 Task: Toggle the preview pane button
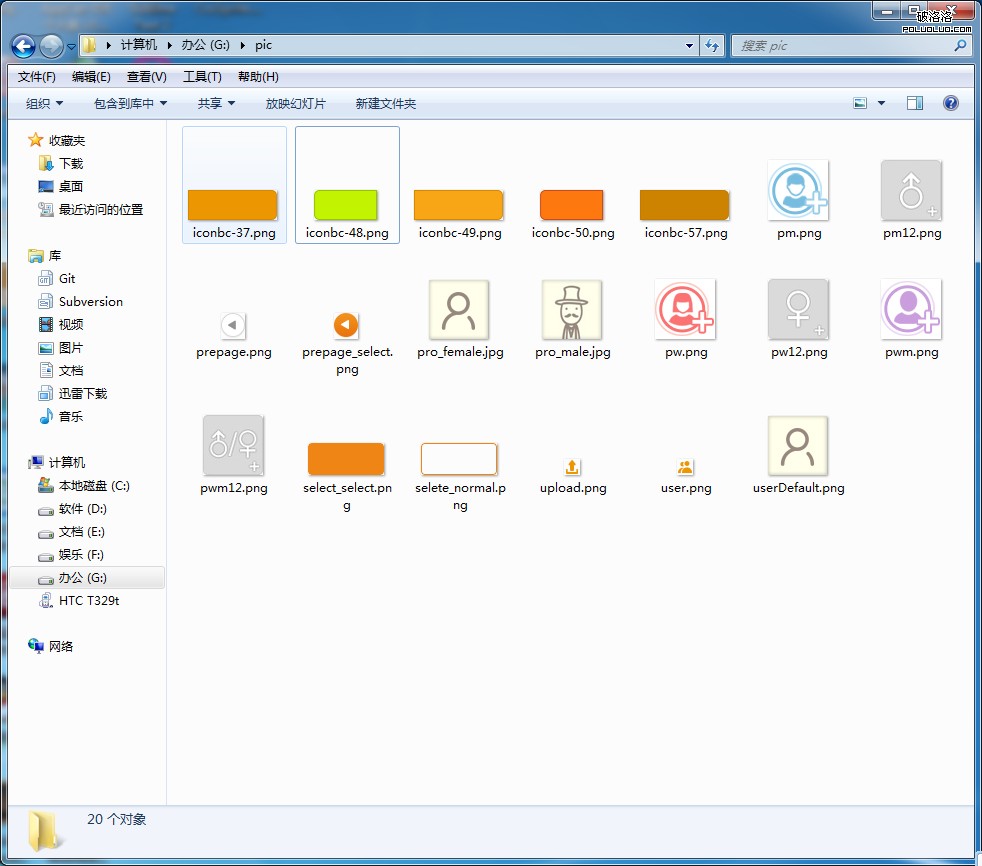point(914,103)
